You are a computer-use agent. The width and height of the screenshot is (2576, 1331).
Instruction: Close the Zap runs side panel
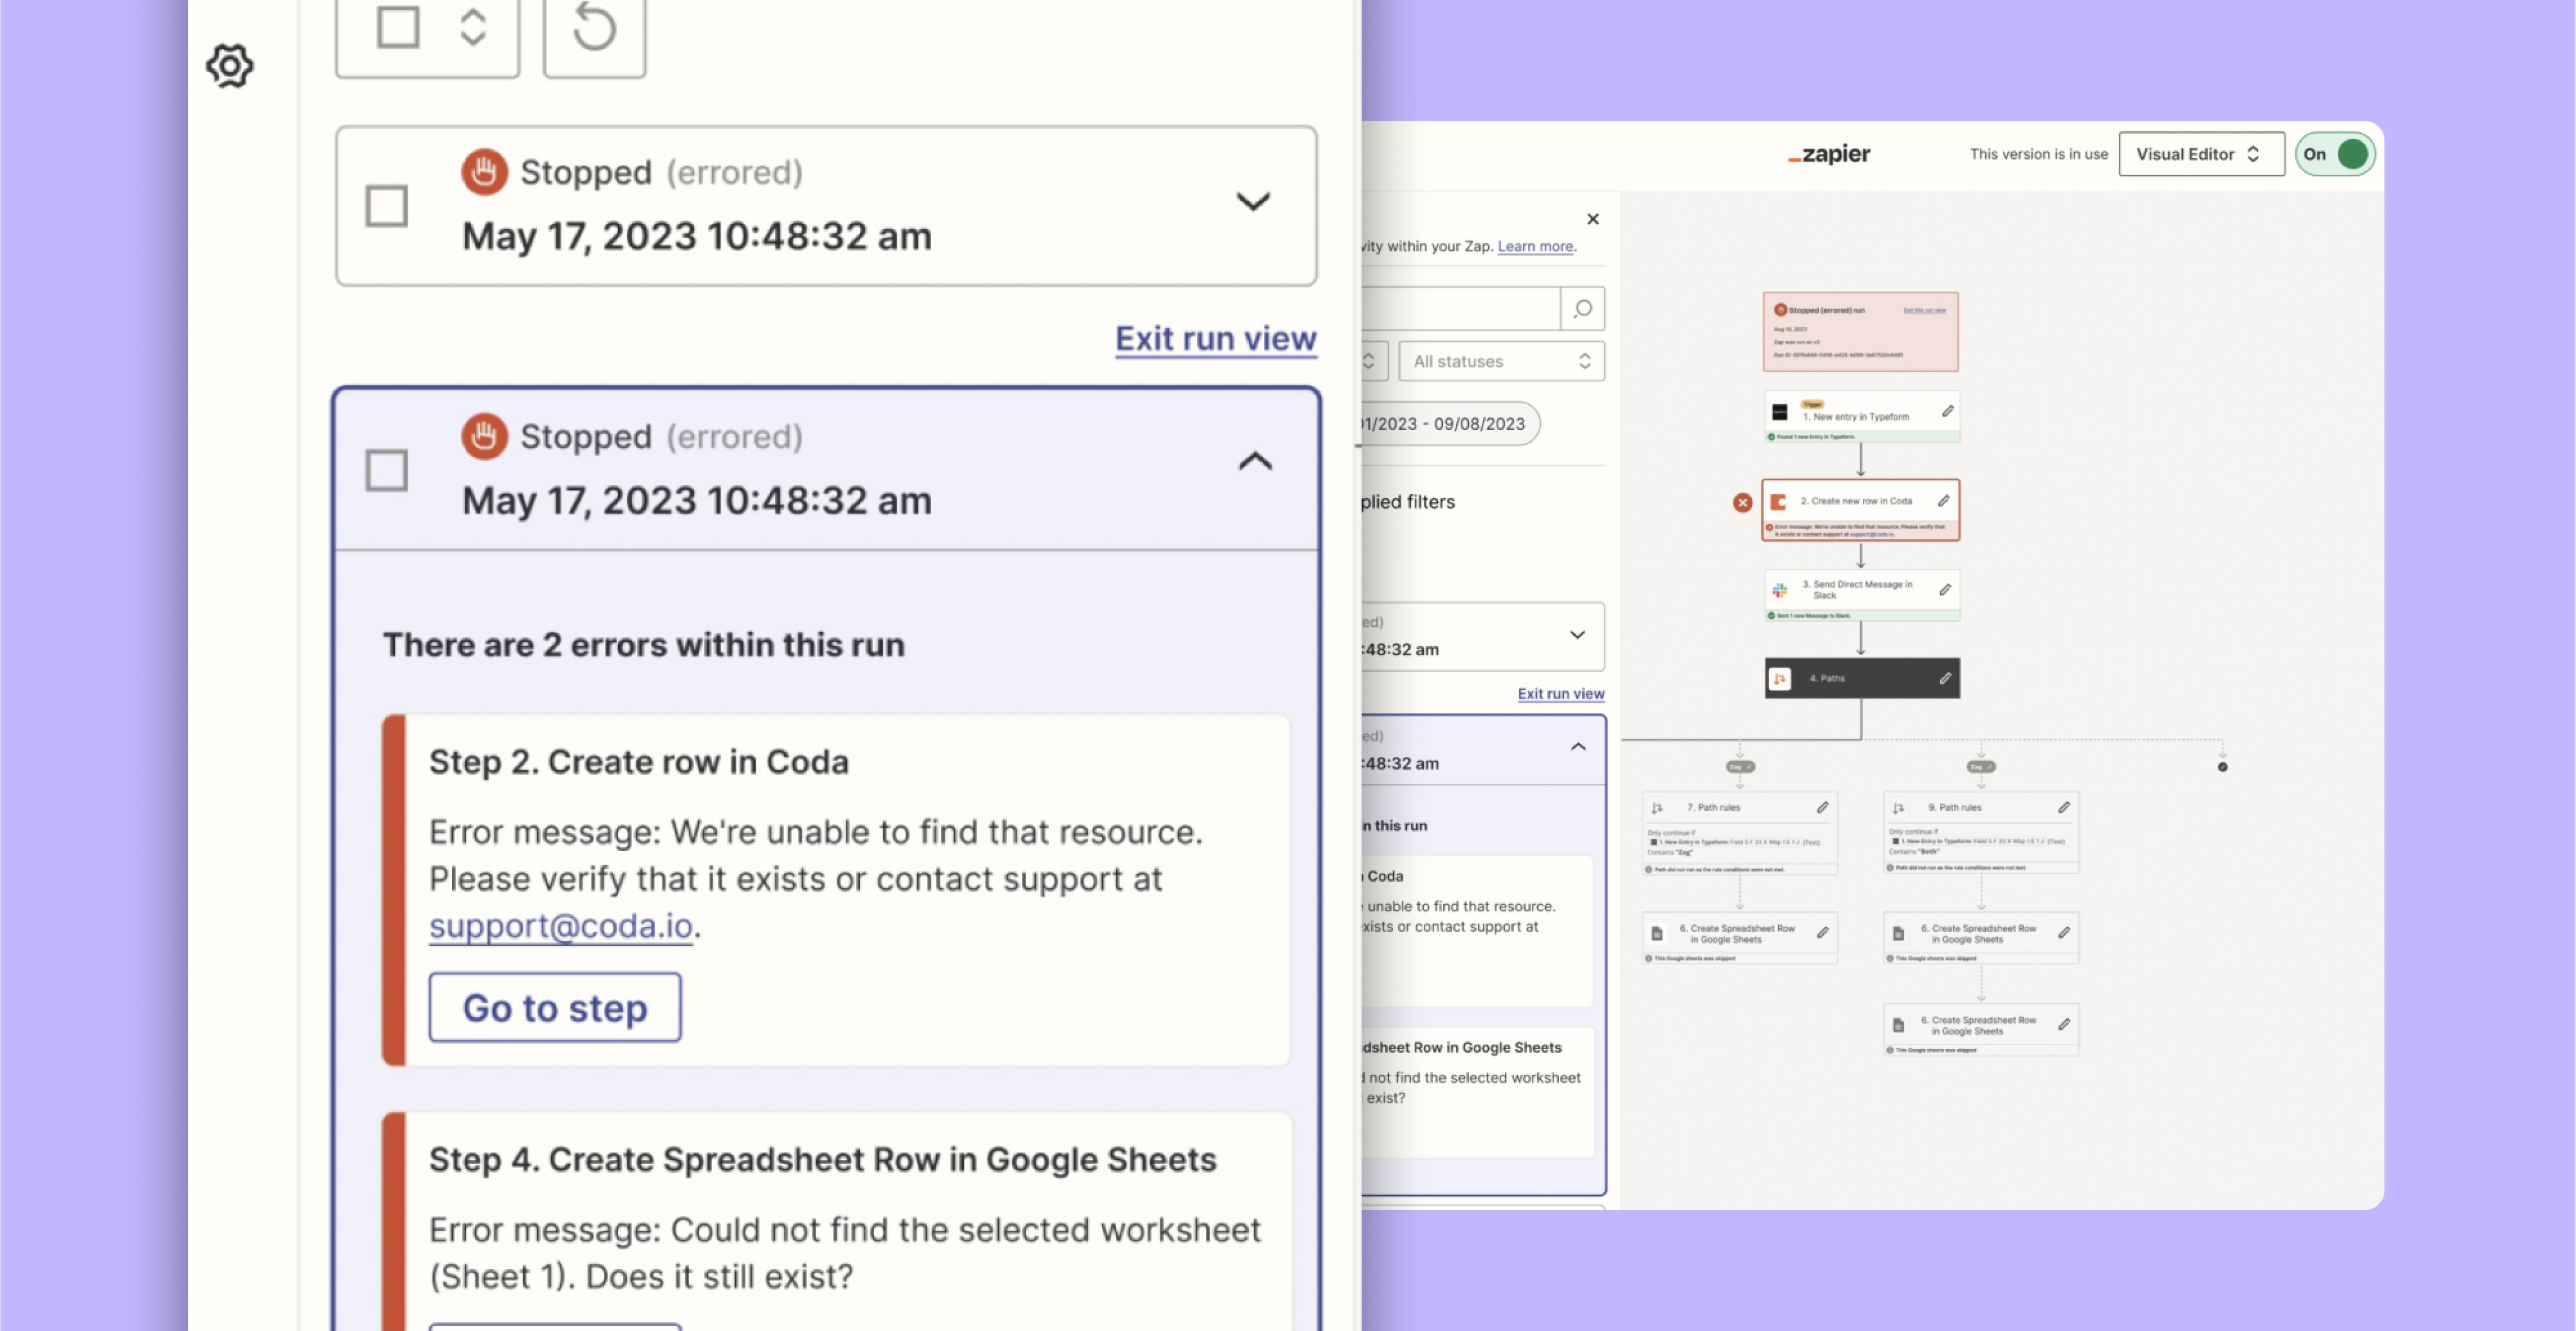click(1593, 219)
